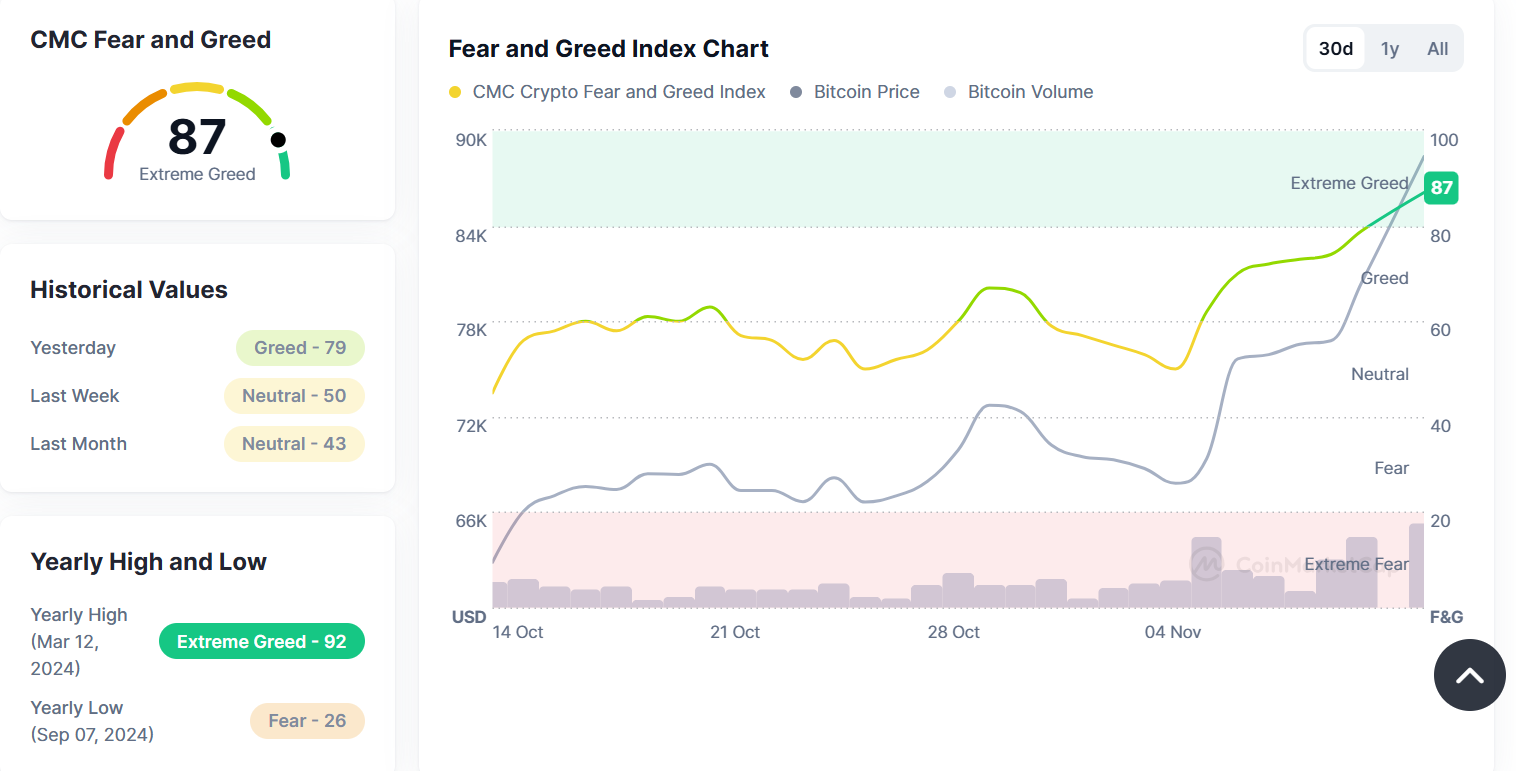
Task: Click the scroll-to-top arrow button
Action: click(1469, 676)
